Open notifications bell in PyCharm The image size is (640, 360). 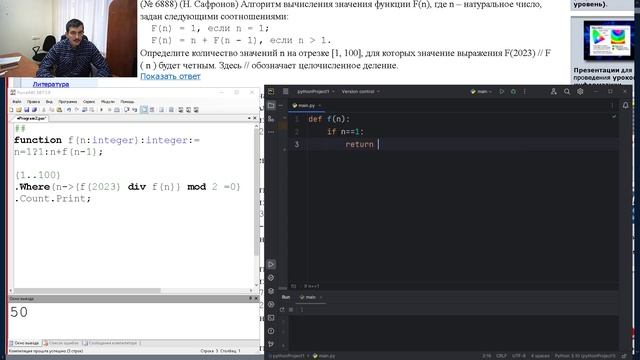(625, 105)
